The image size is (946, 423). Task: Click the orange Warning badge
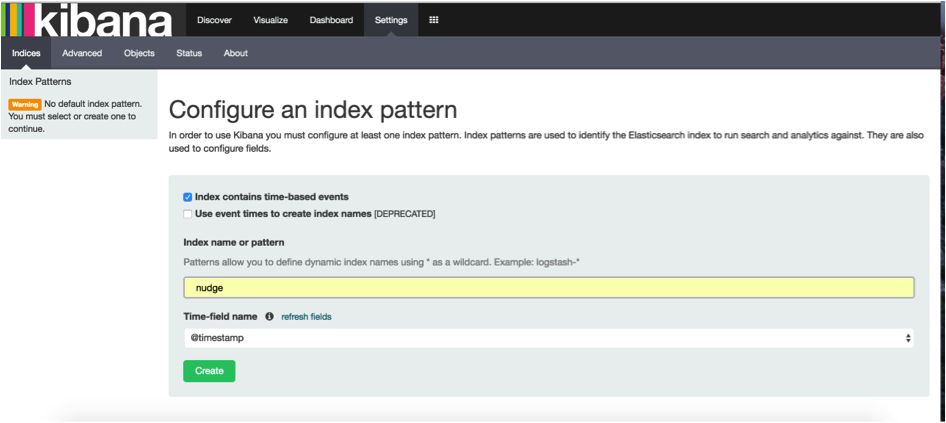tap(24, 104)
